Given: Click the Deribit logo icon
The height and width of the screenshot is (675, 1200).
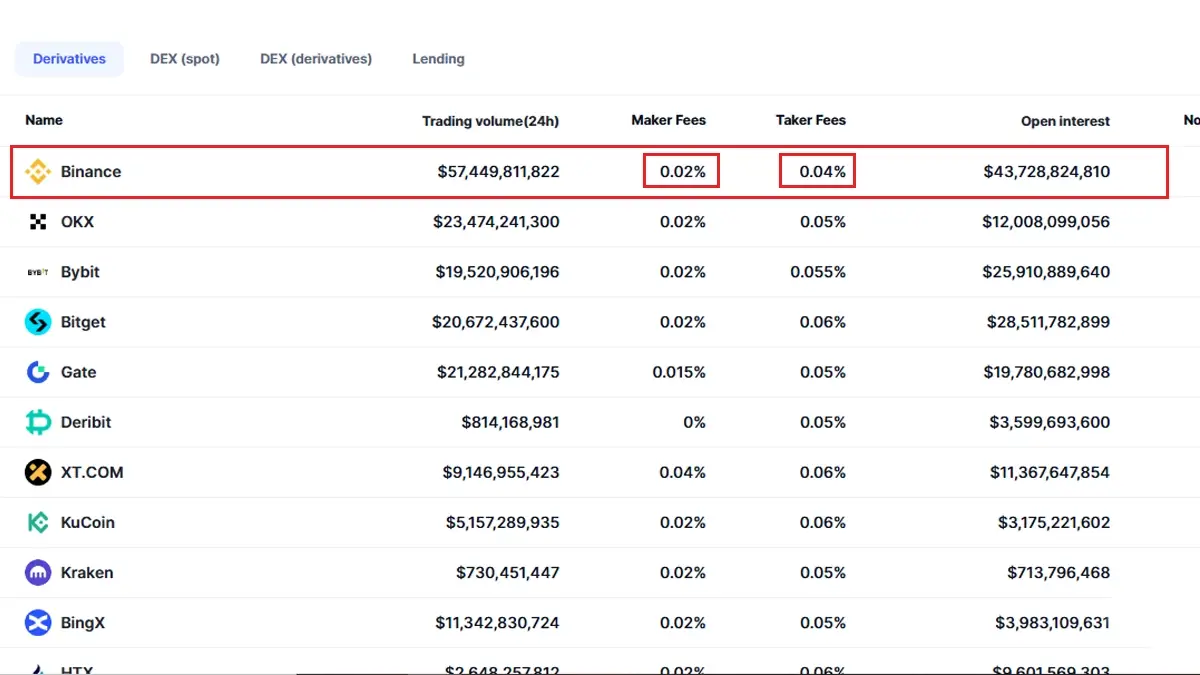Looking at the screenshot, I should (38, 422).
